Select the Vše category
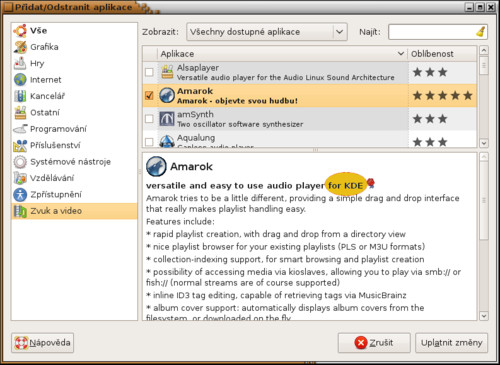Image resolution: width=500 pixels, height=365 pixels. (x=74, y=31)
